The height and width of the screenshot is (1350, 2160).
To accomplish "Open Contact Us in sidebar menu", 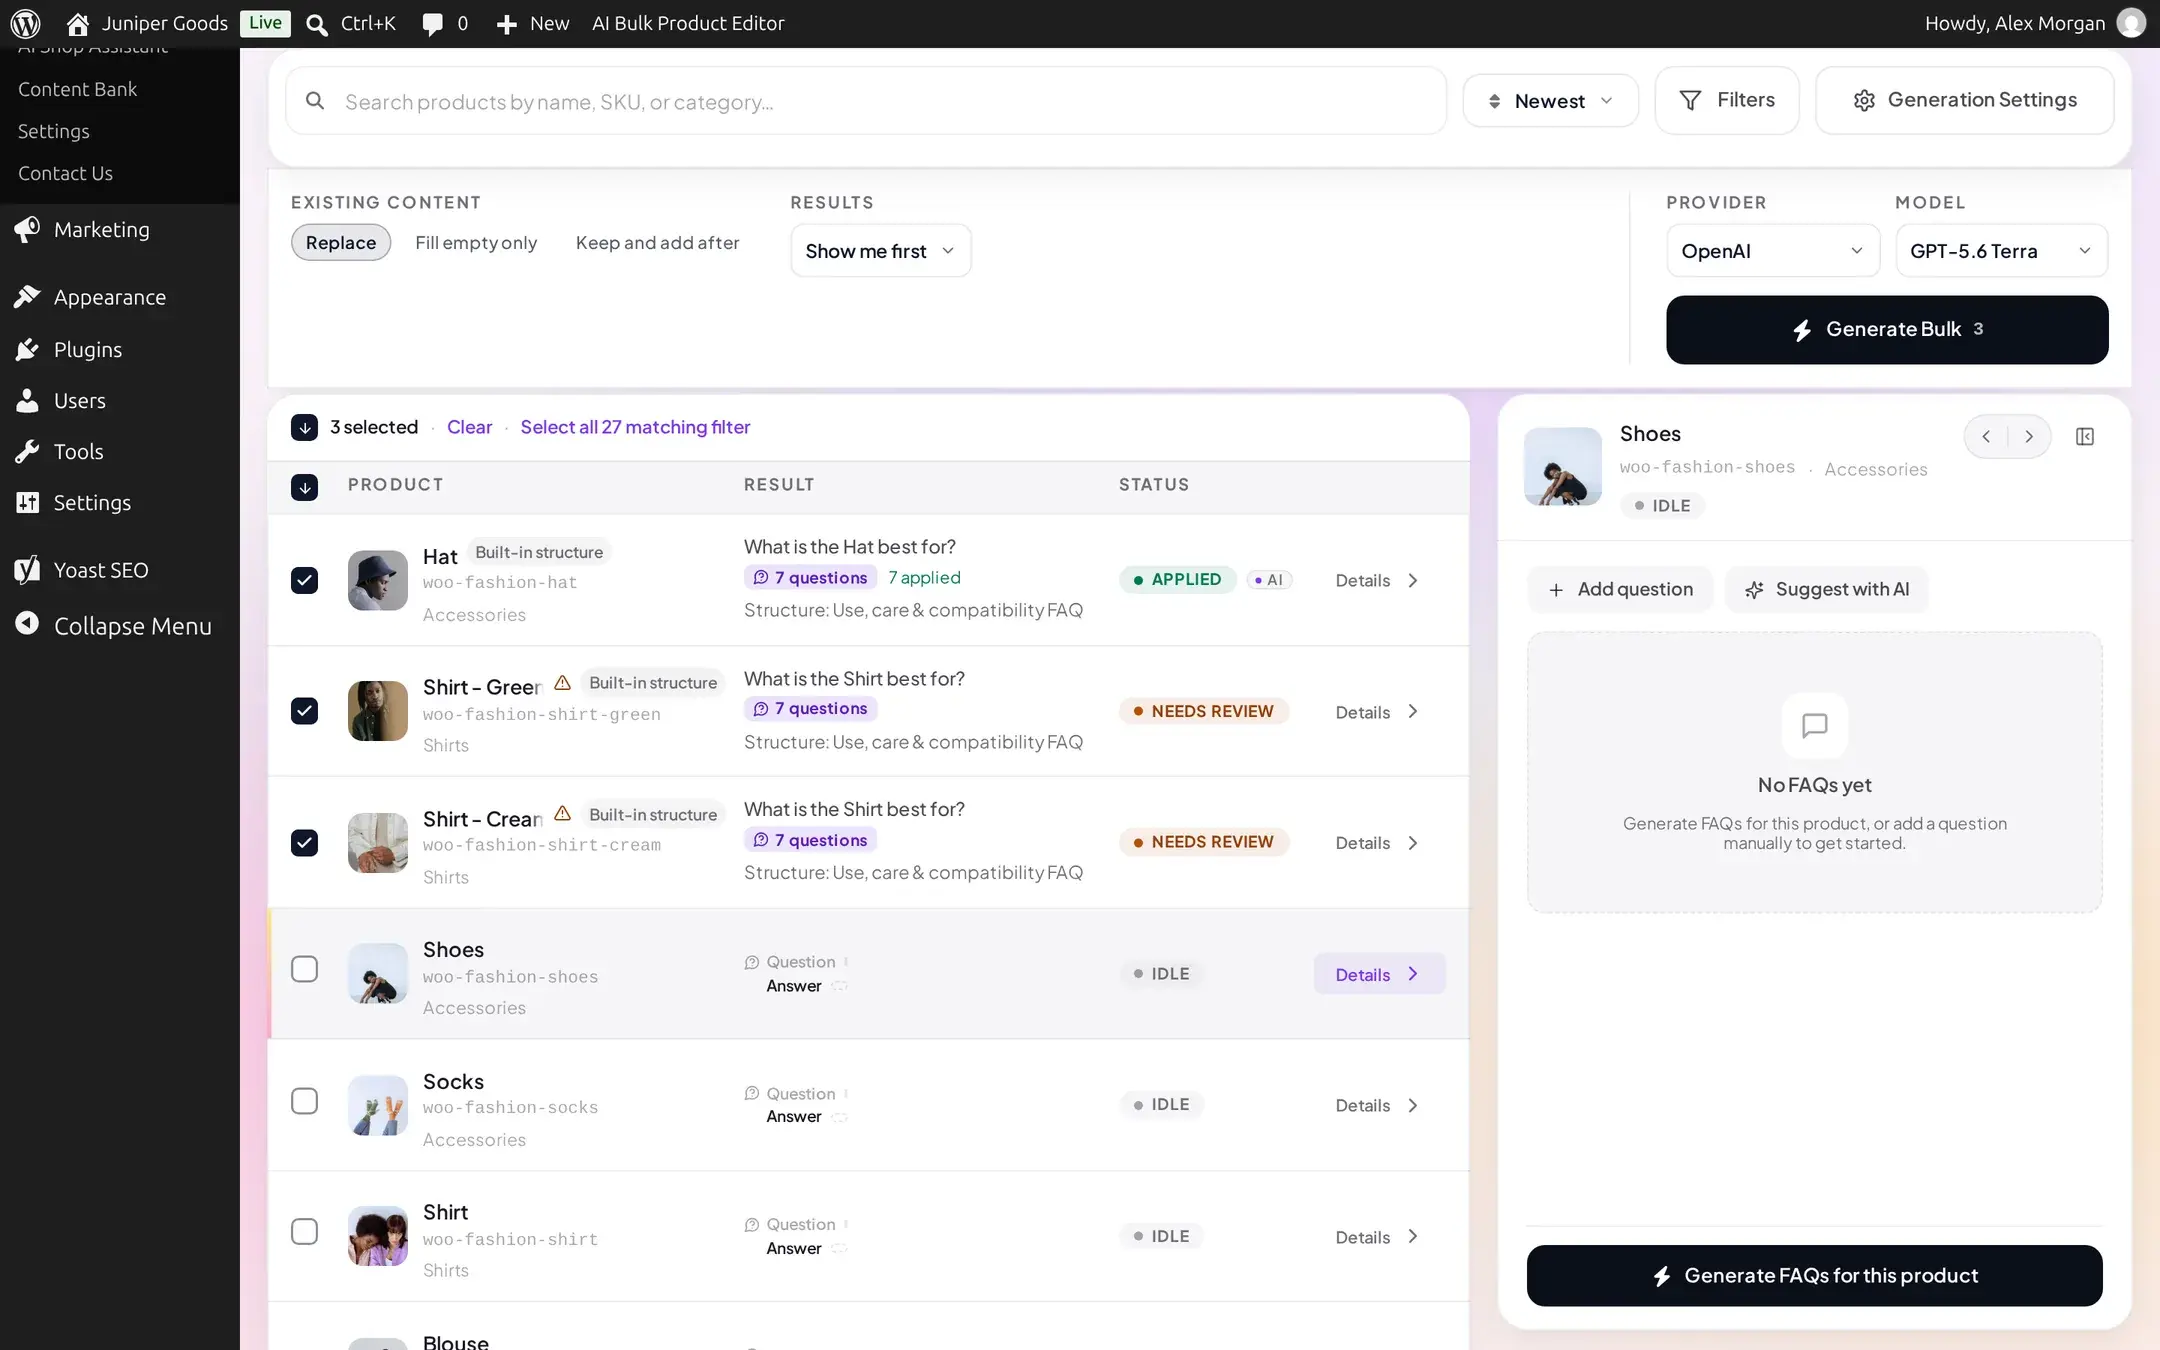I will coord(65,173).
